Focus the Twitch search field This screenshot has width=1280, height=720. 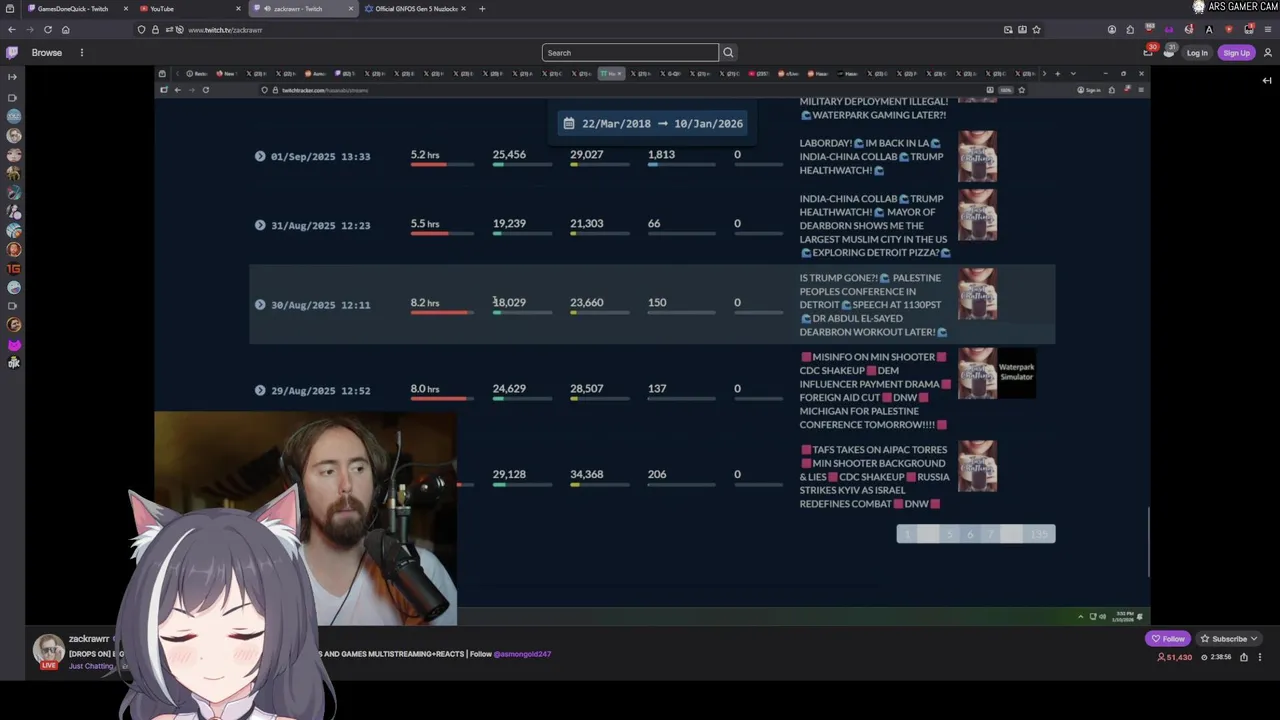click(x=630, y=52)
